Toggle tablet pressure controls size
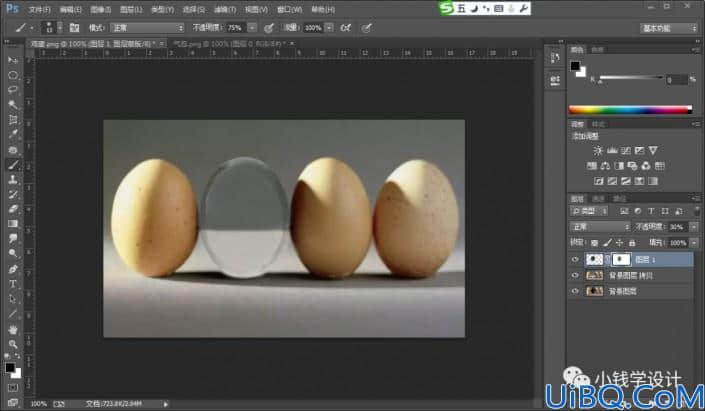Image resolution: width=705 pixels, height=411 pixels. tap(367, 28)
